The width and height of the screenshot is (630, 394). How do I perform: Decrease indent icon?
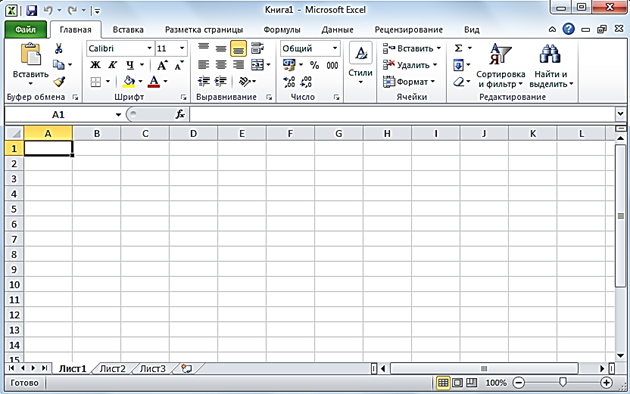pos(204,82)
